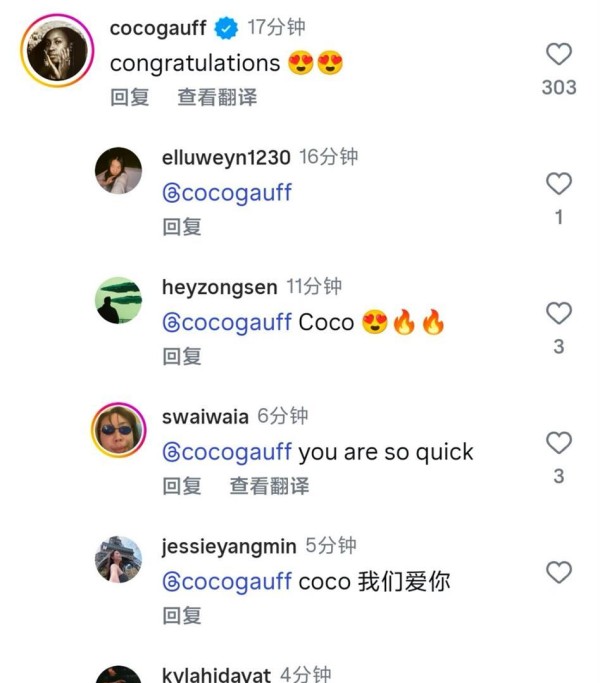View translation of cocogauff's comment
Viewport: 600px width, 683px height.
click(217, 97)
